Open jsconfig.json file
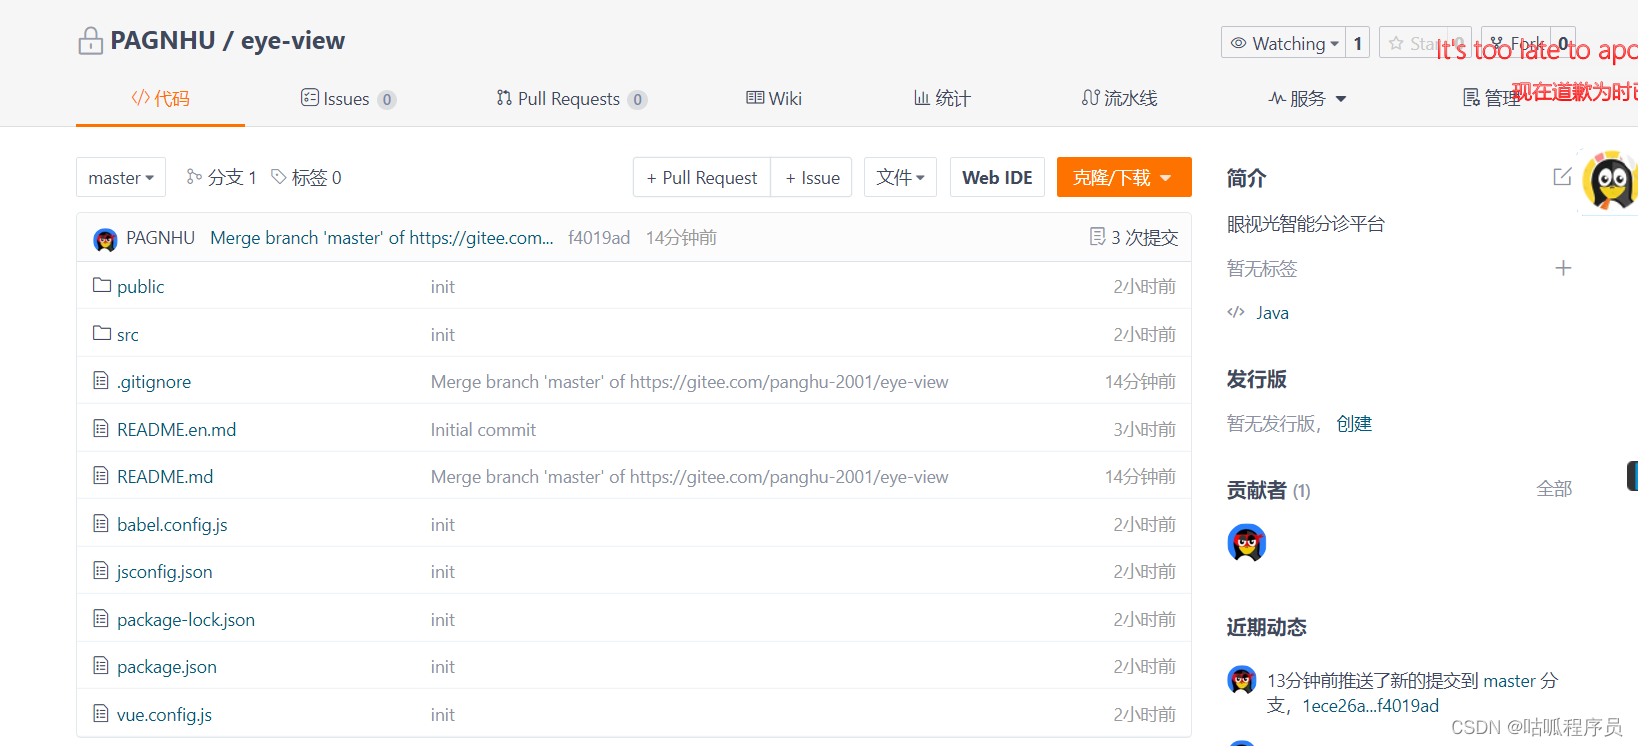This screenshot has height=746, width=1638. [165, 572]
